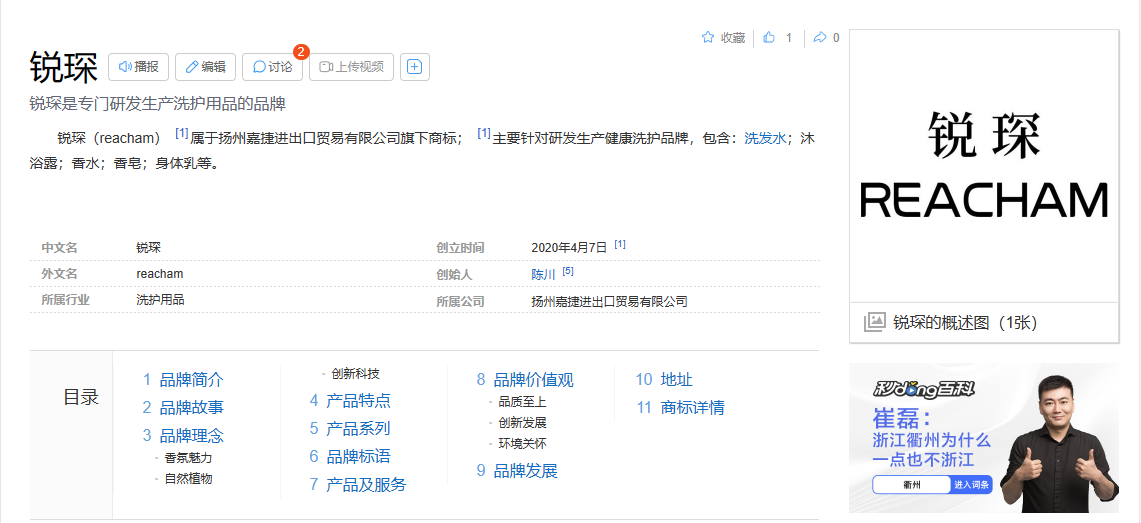Click the 目录 contents heading

click(81, 397)
